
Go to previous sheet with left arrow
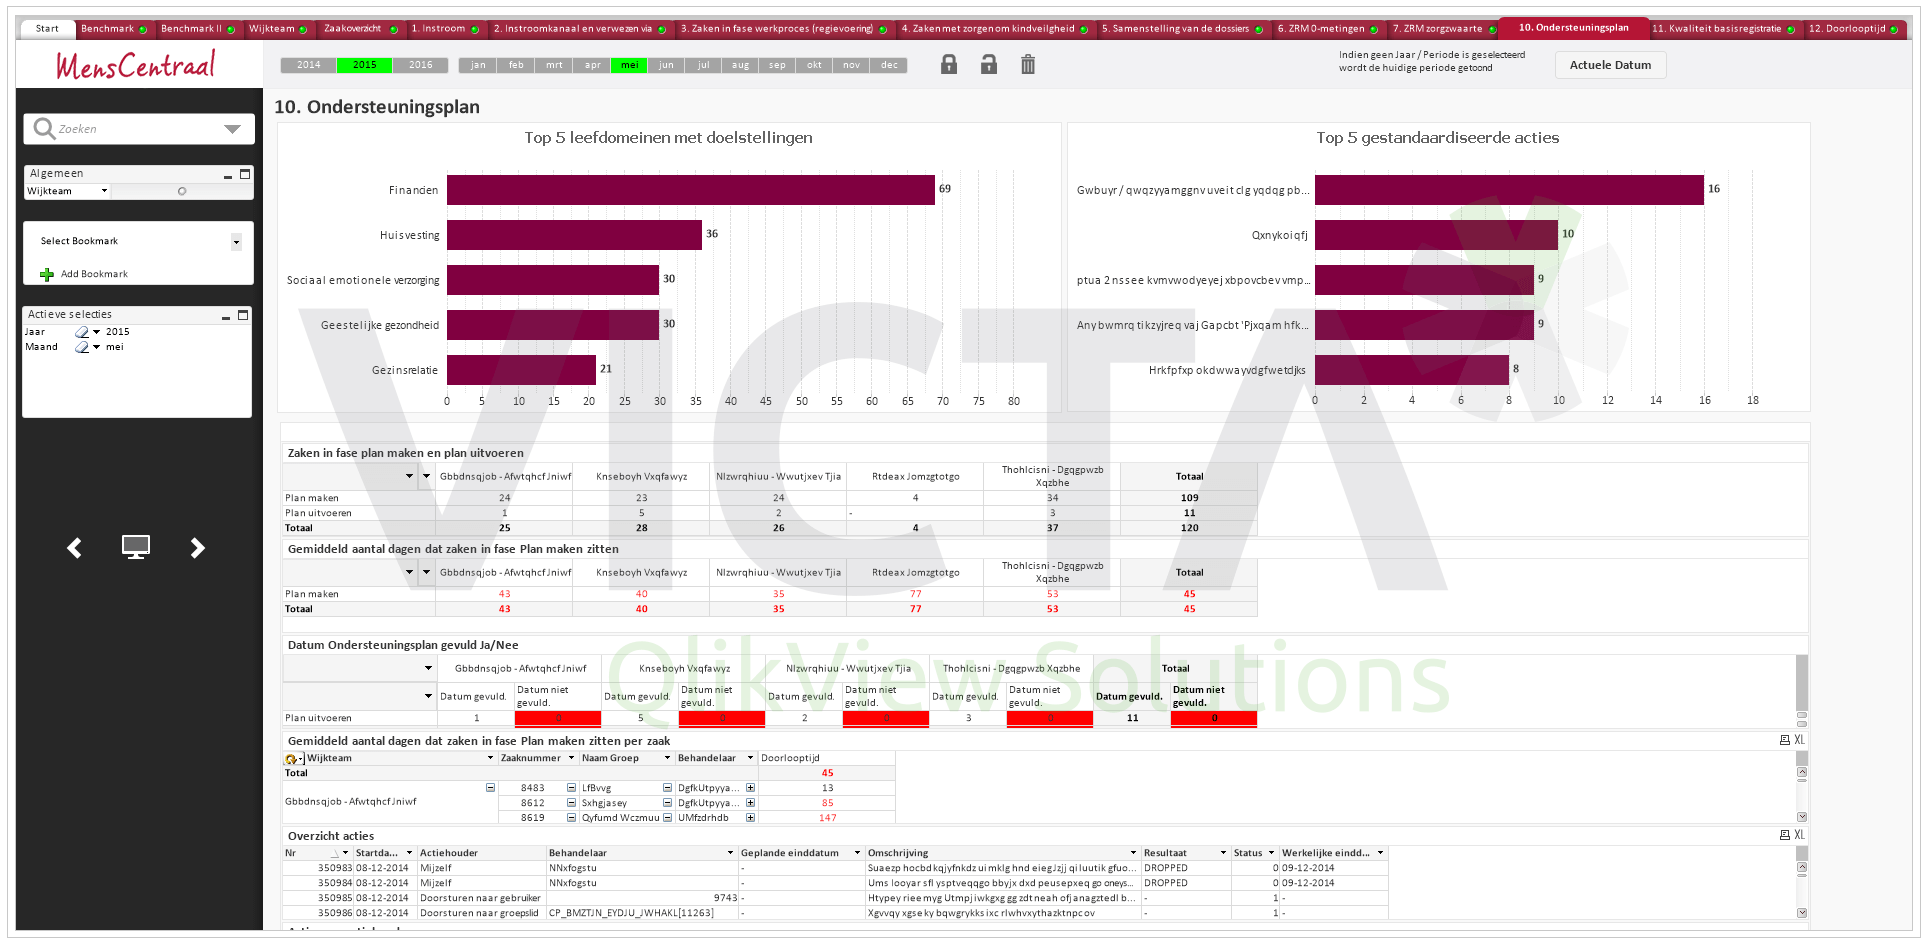74,548
